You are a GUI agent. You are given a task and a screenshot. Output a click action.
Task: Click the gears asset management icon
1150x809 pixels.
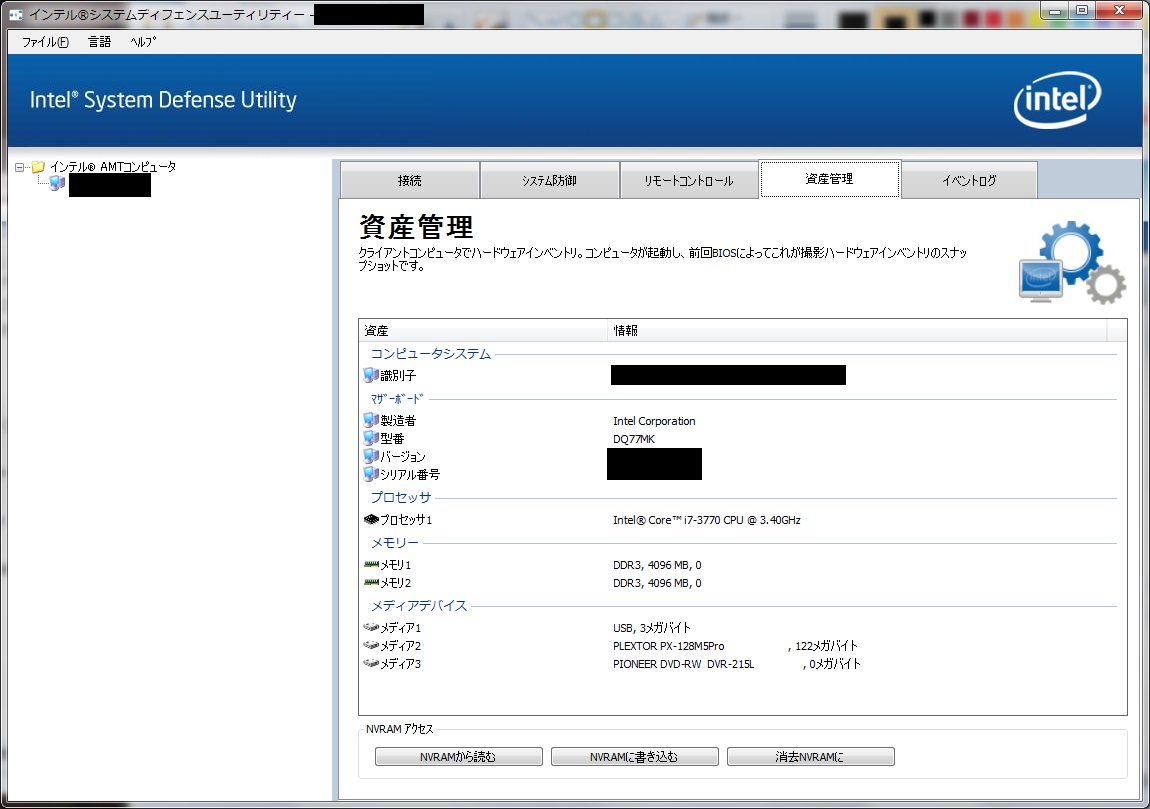coord(1073,263)
